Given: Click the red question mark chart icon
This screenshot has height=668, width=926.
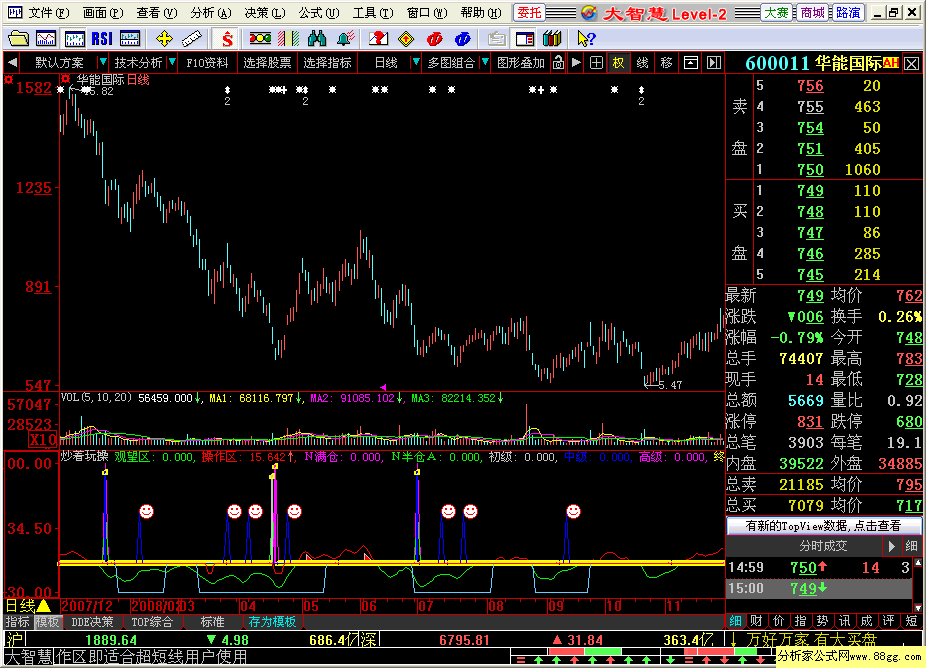Looking at the screenshot, I should pos(379,39).
